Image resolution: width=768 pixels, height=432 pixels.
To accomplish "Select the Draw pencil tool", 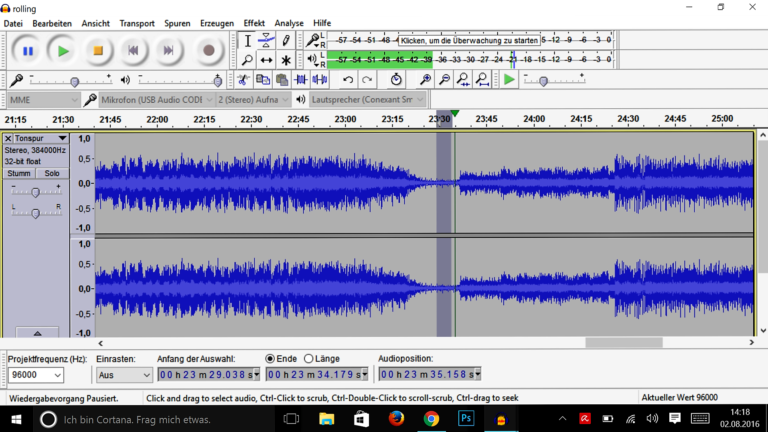I will [x=287, y=41].
